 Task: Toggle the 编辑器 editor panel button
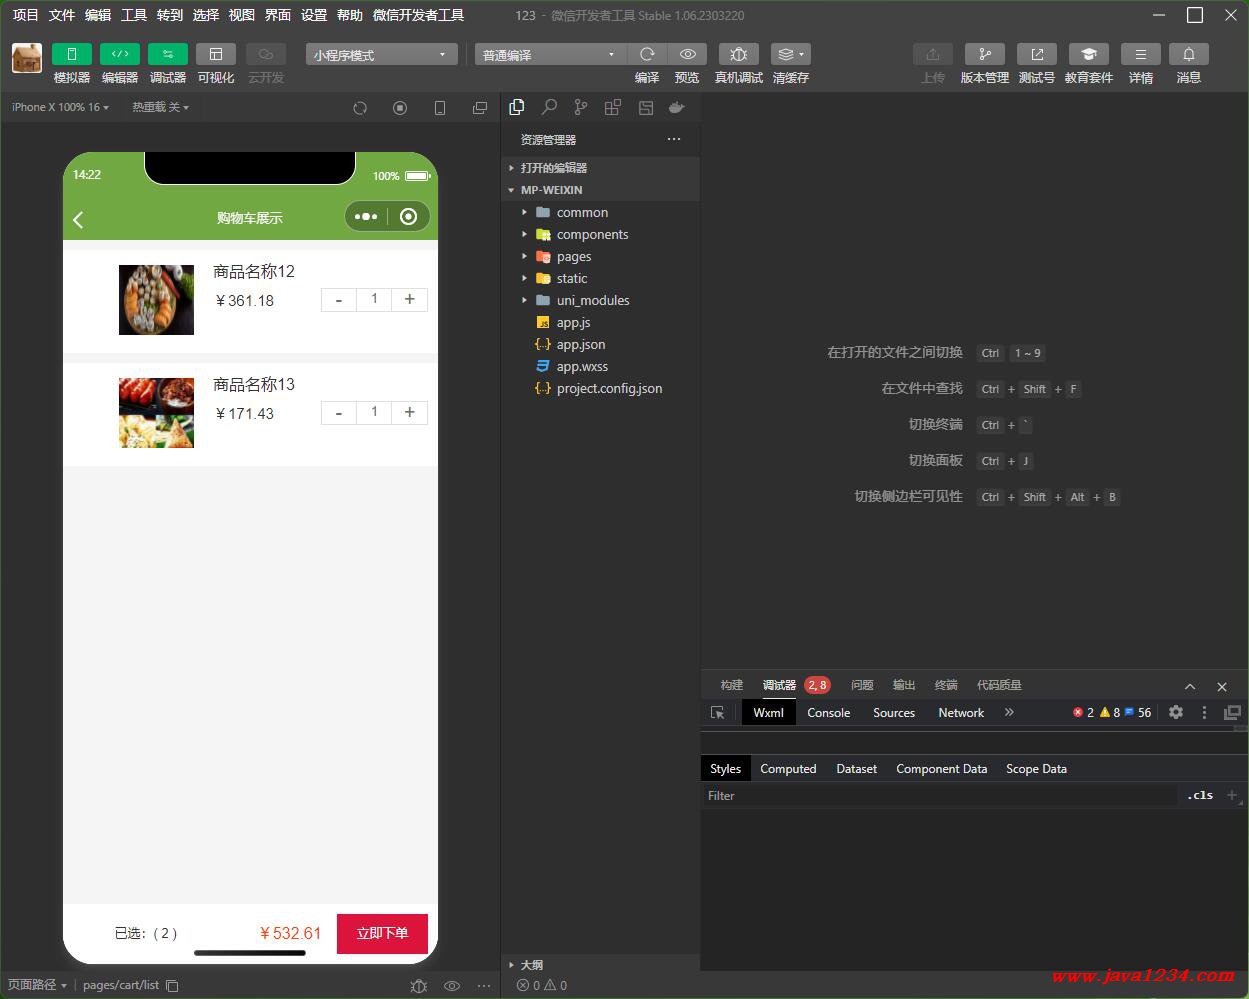[x=120, y=54]
